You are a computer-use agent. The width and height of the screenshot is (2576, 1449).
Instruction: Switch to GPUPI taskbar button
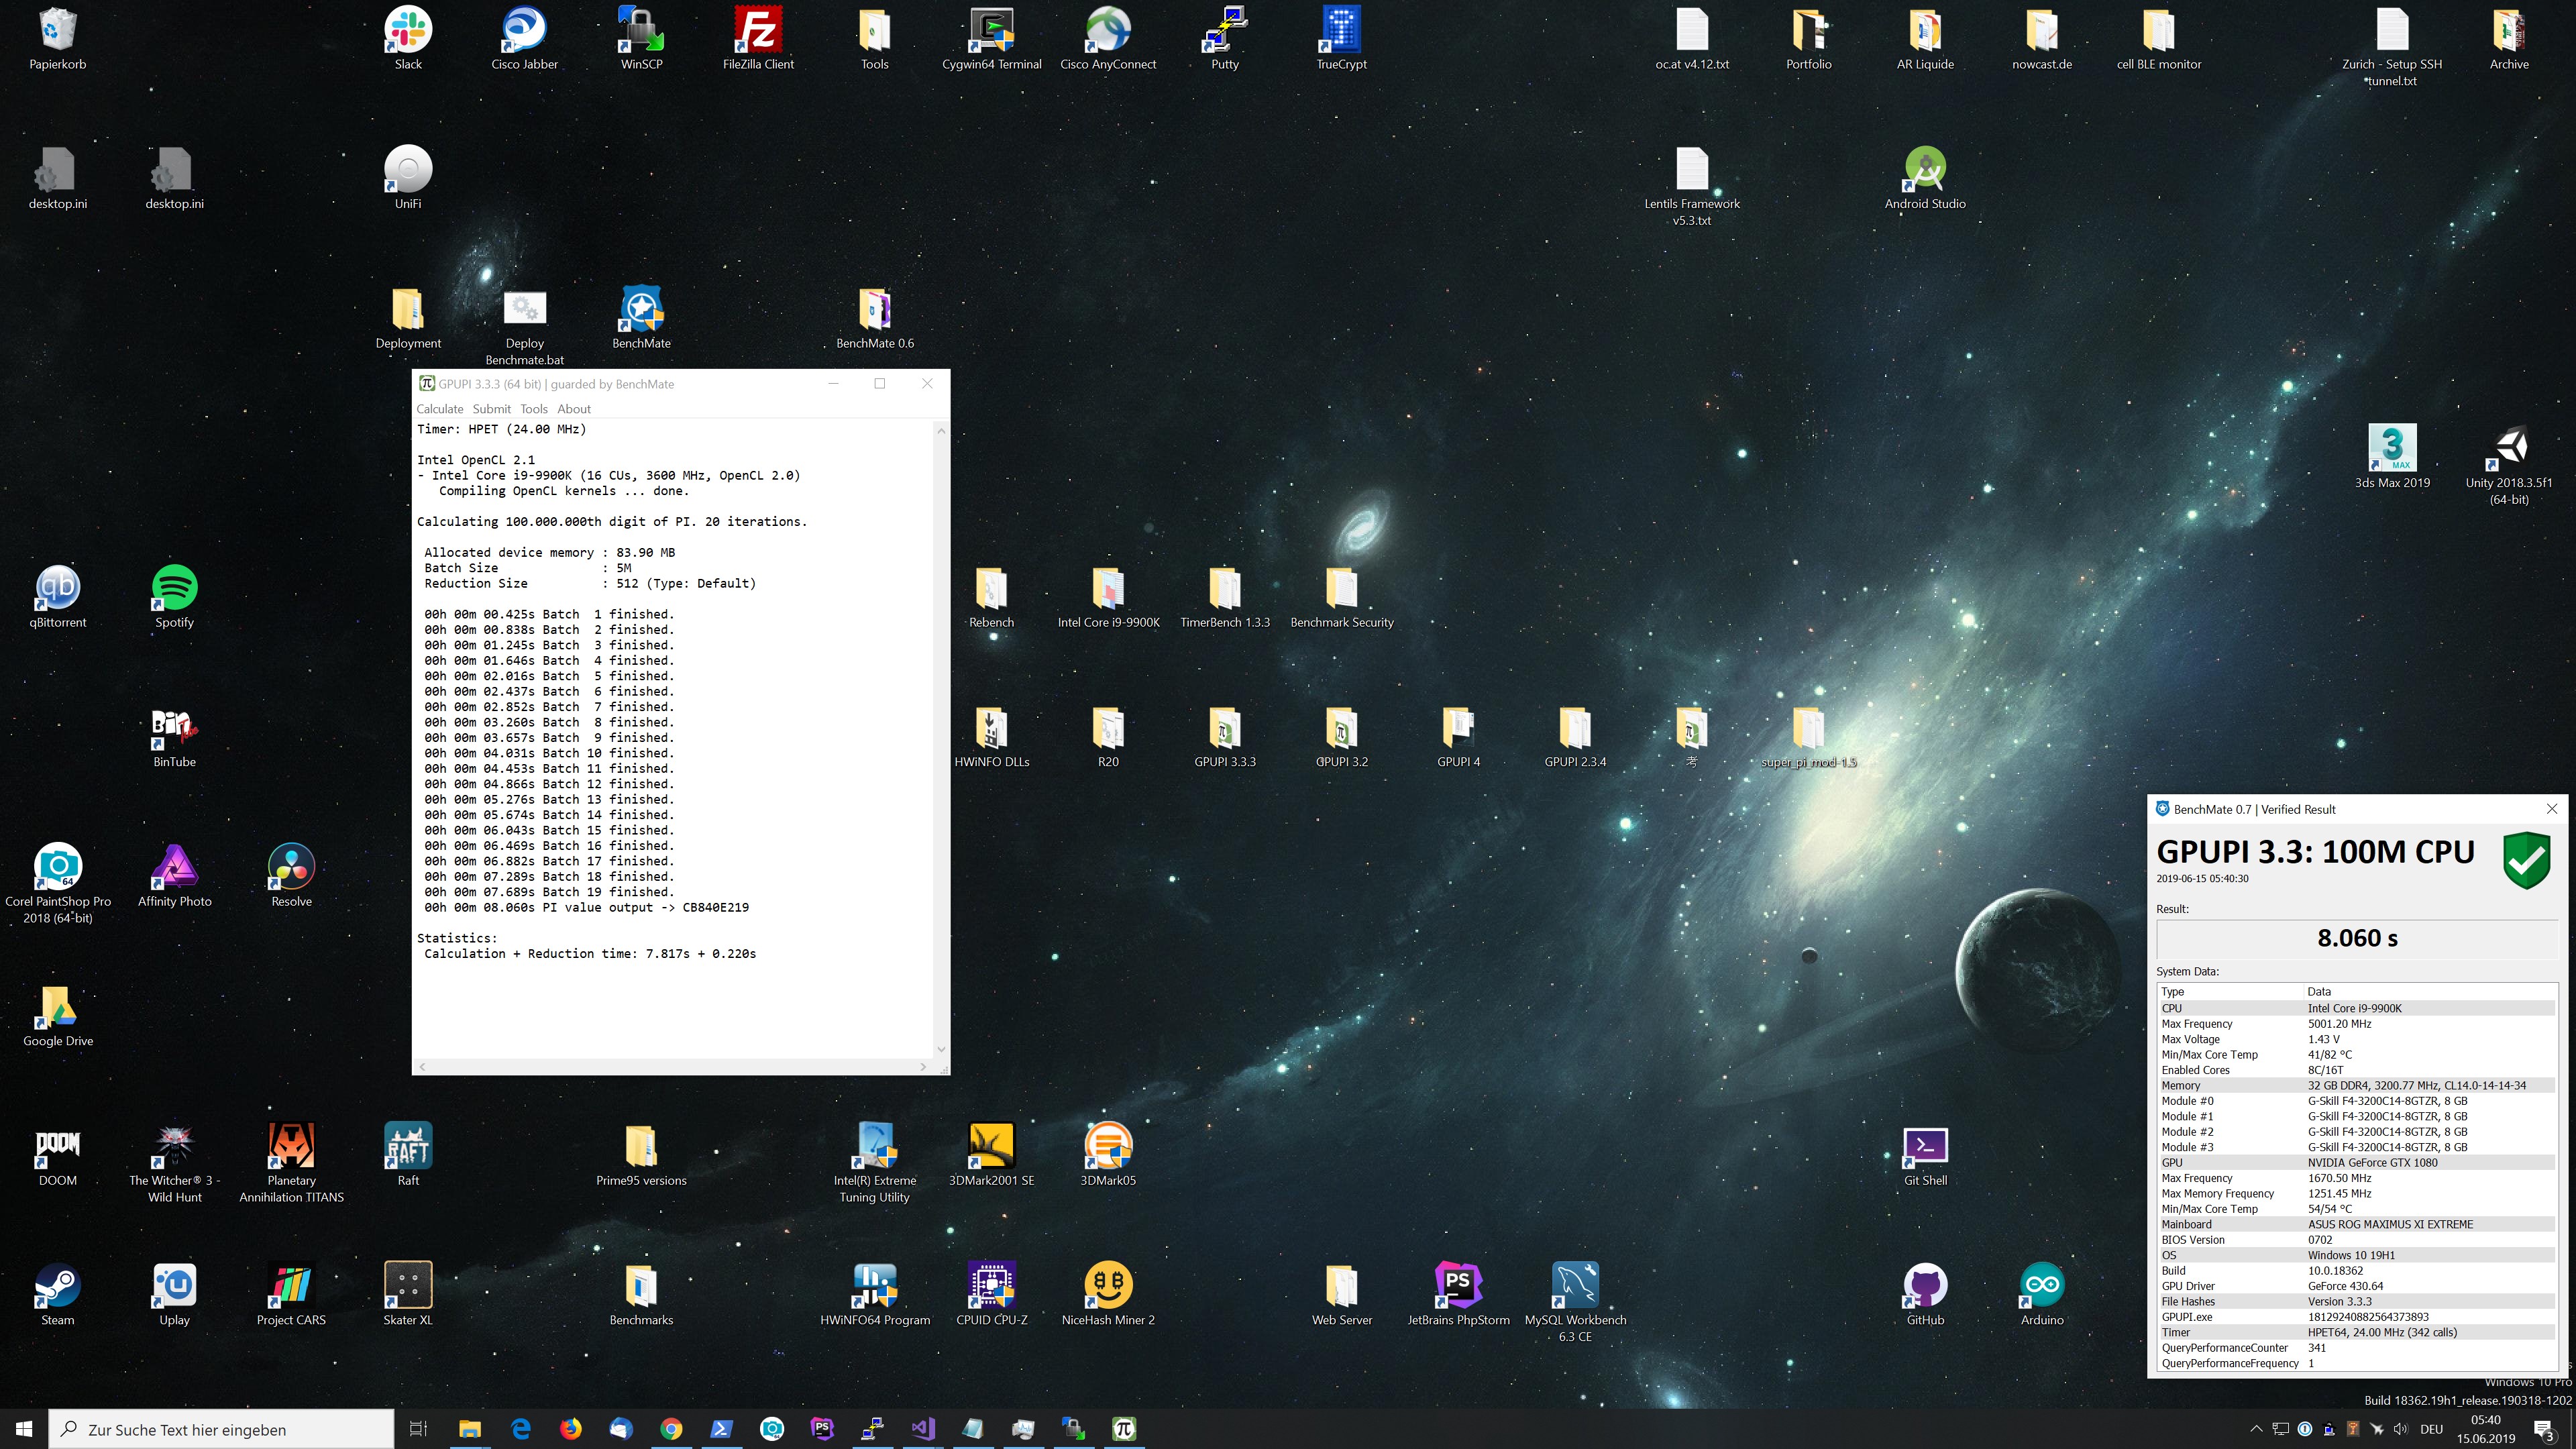(1123, 1429)
